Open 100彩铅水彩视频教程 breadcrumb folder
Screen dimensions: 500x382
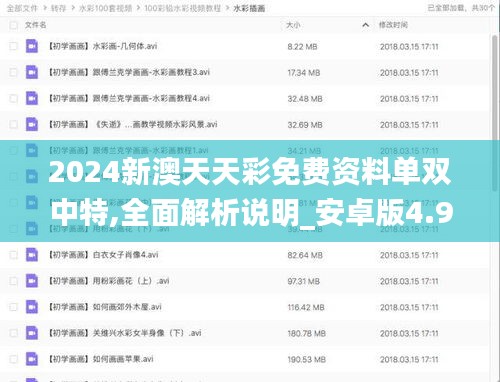point(183,8)
